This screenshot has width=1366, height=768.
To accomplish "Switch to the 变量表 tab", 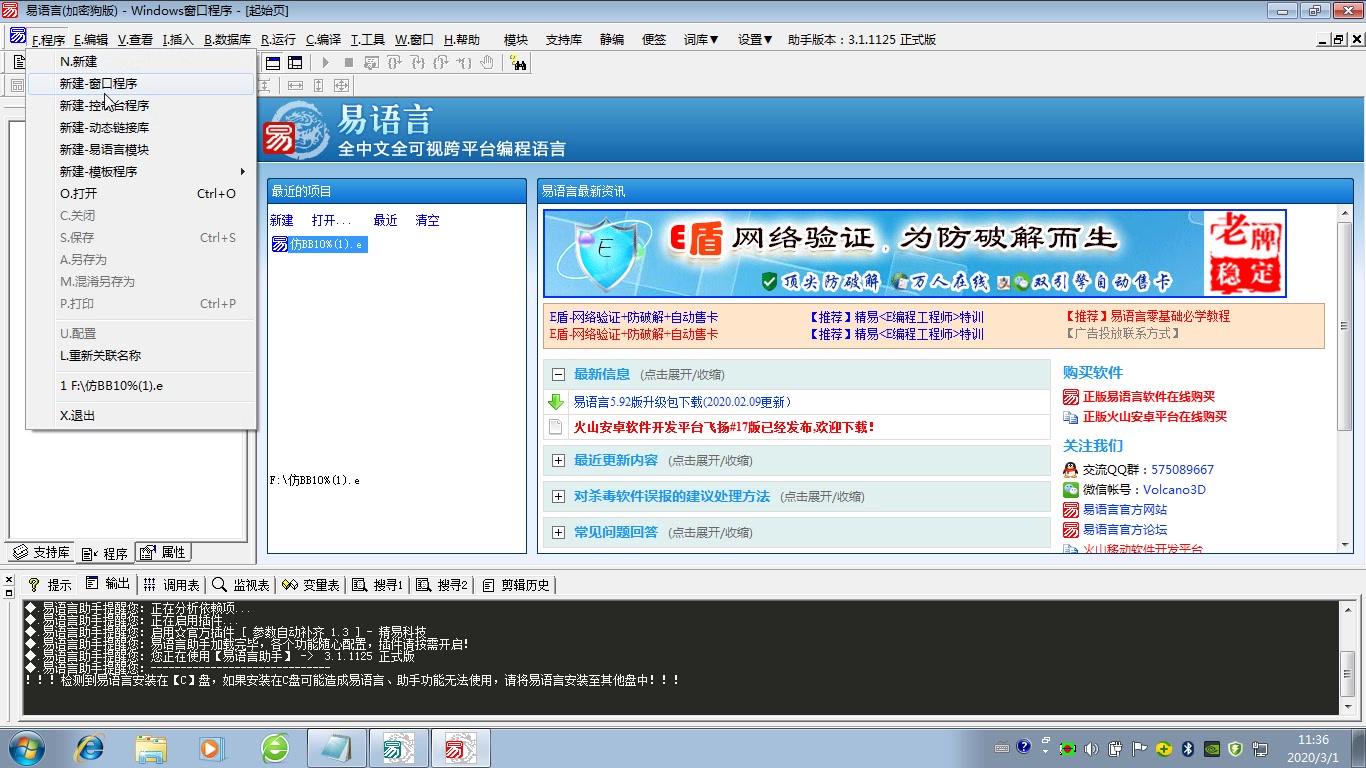I will (311, 585).
